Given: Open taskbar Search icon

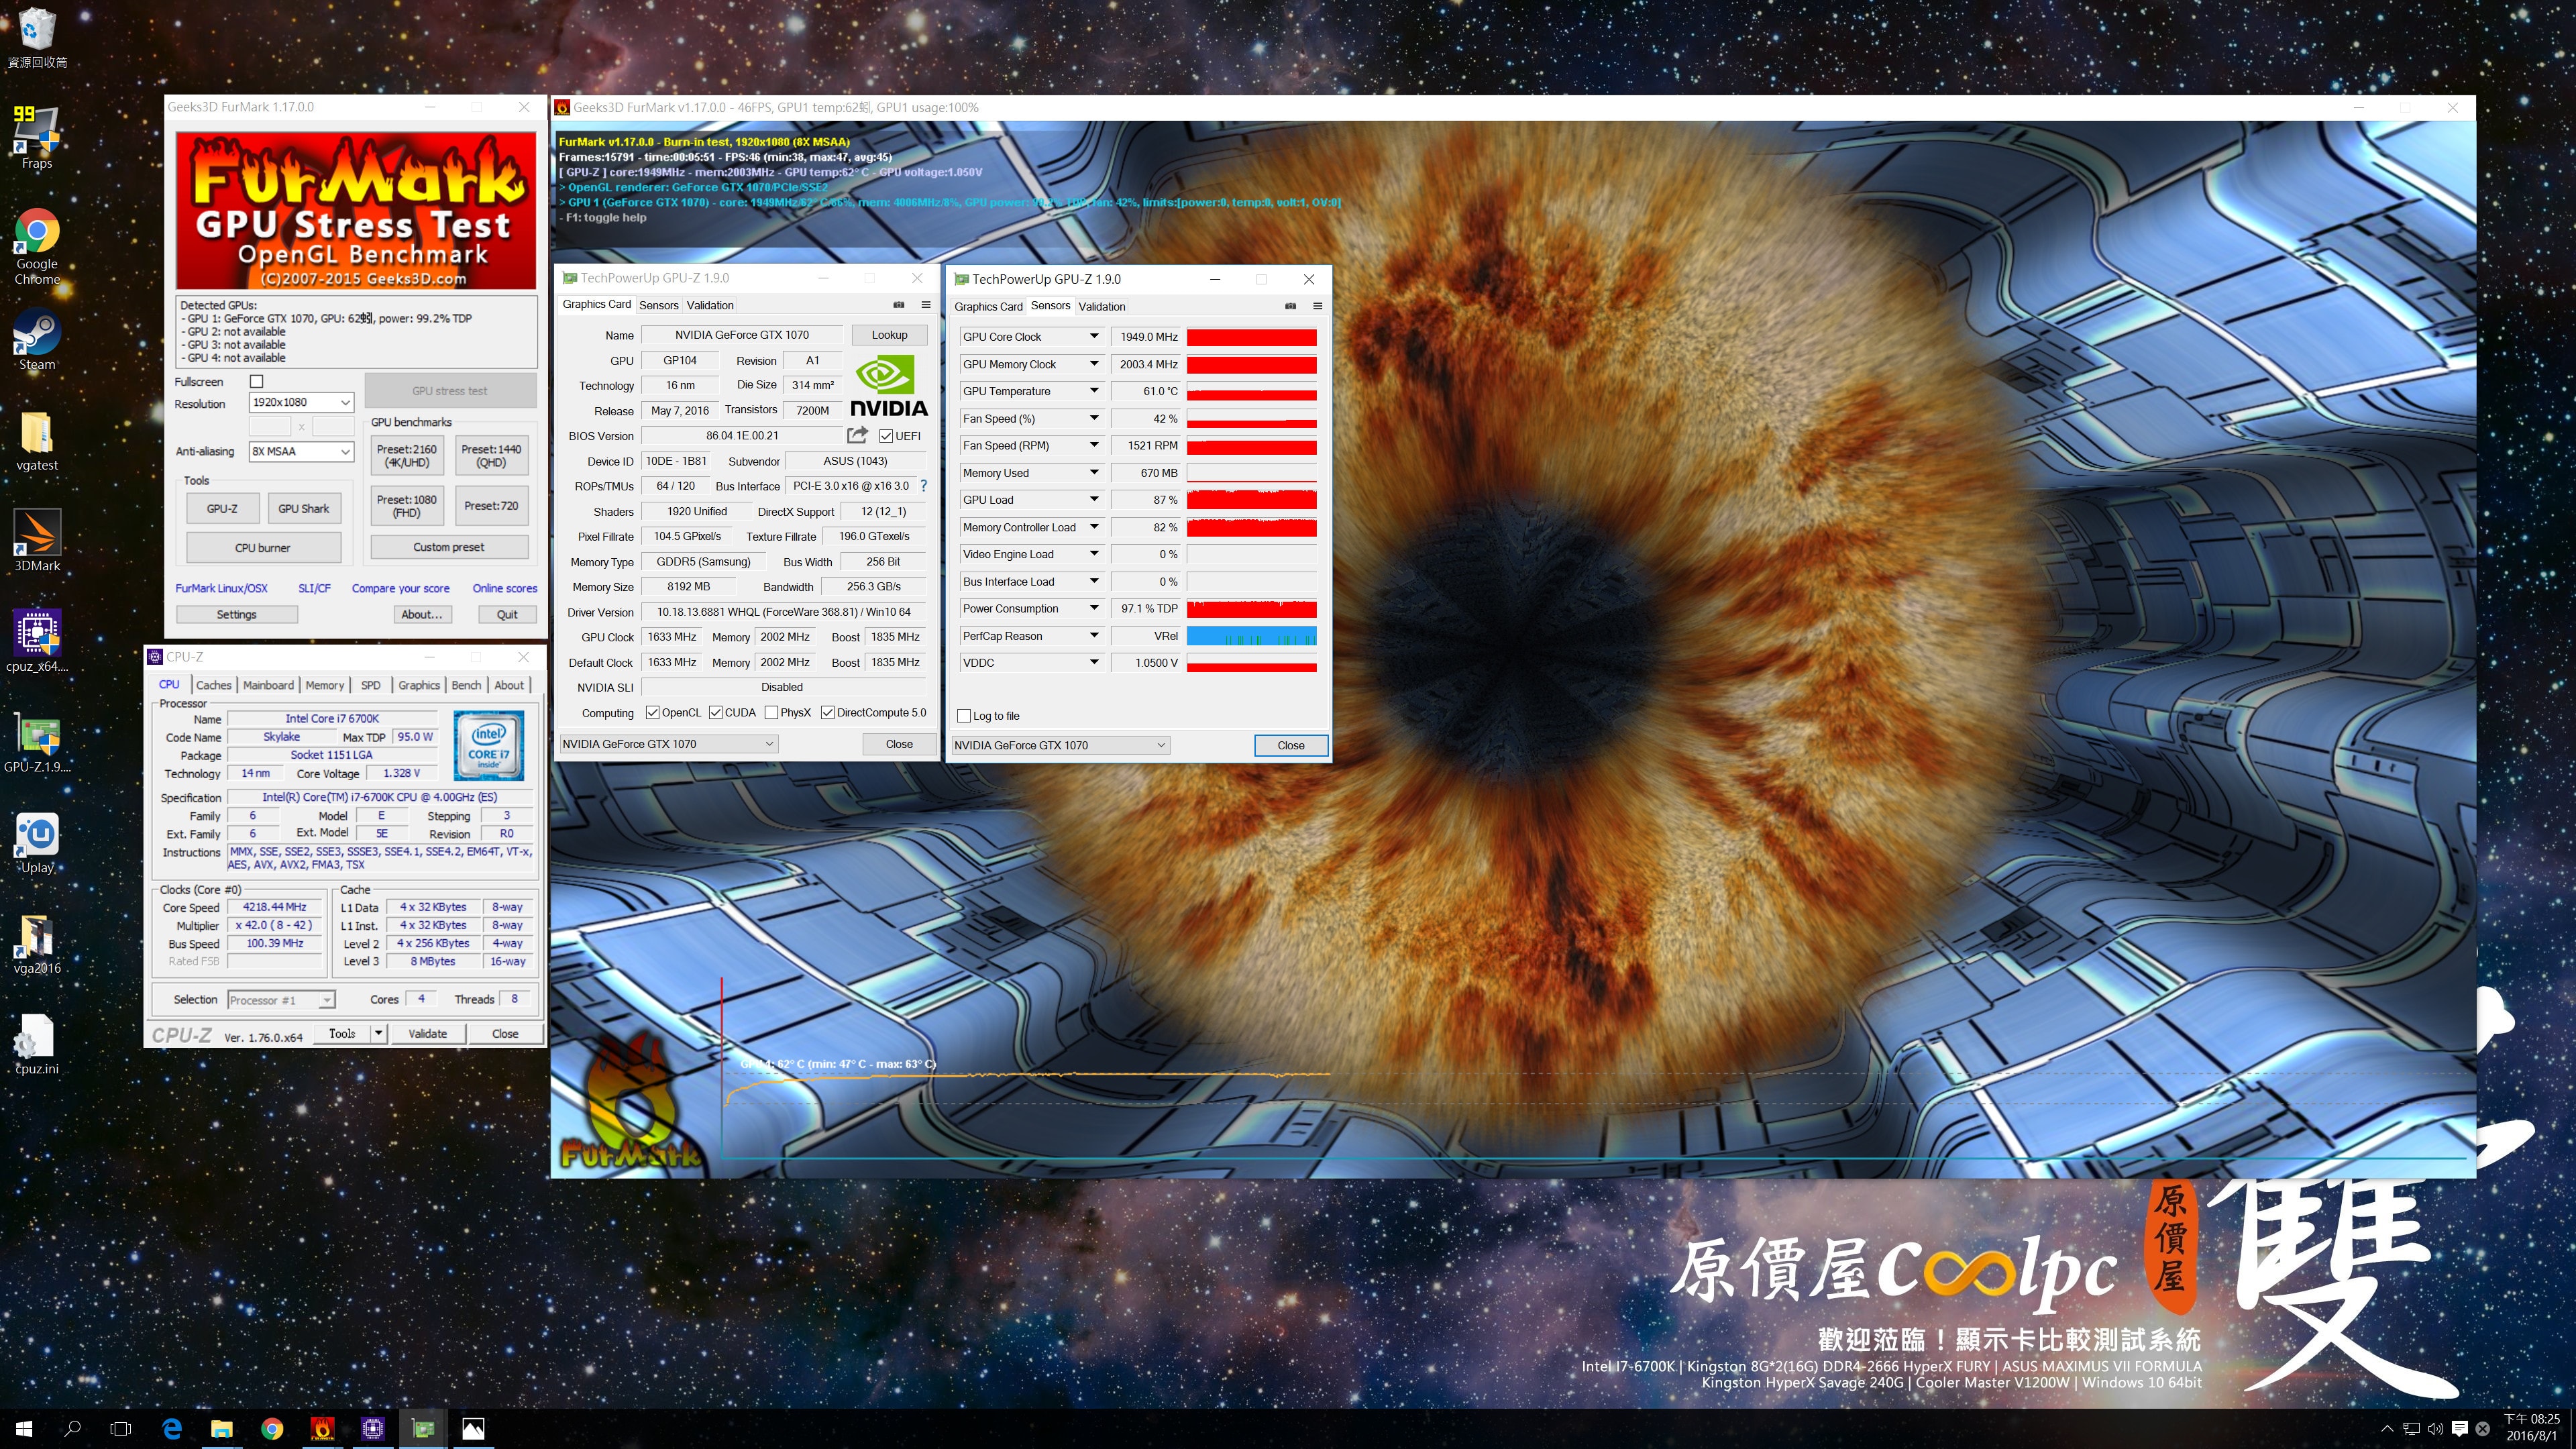Looking at the screenshot, I should (x=72, y=1428).
